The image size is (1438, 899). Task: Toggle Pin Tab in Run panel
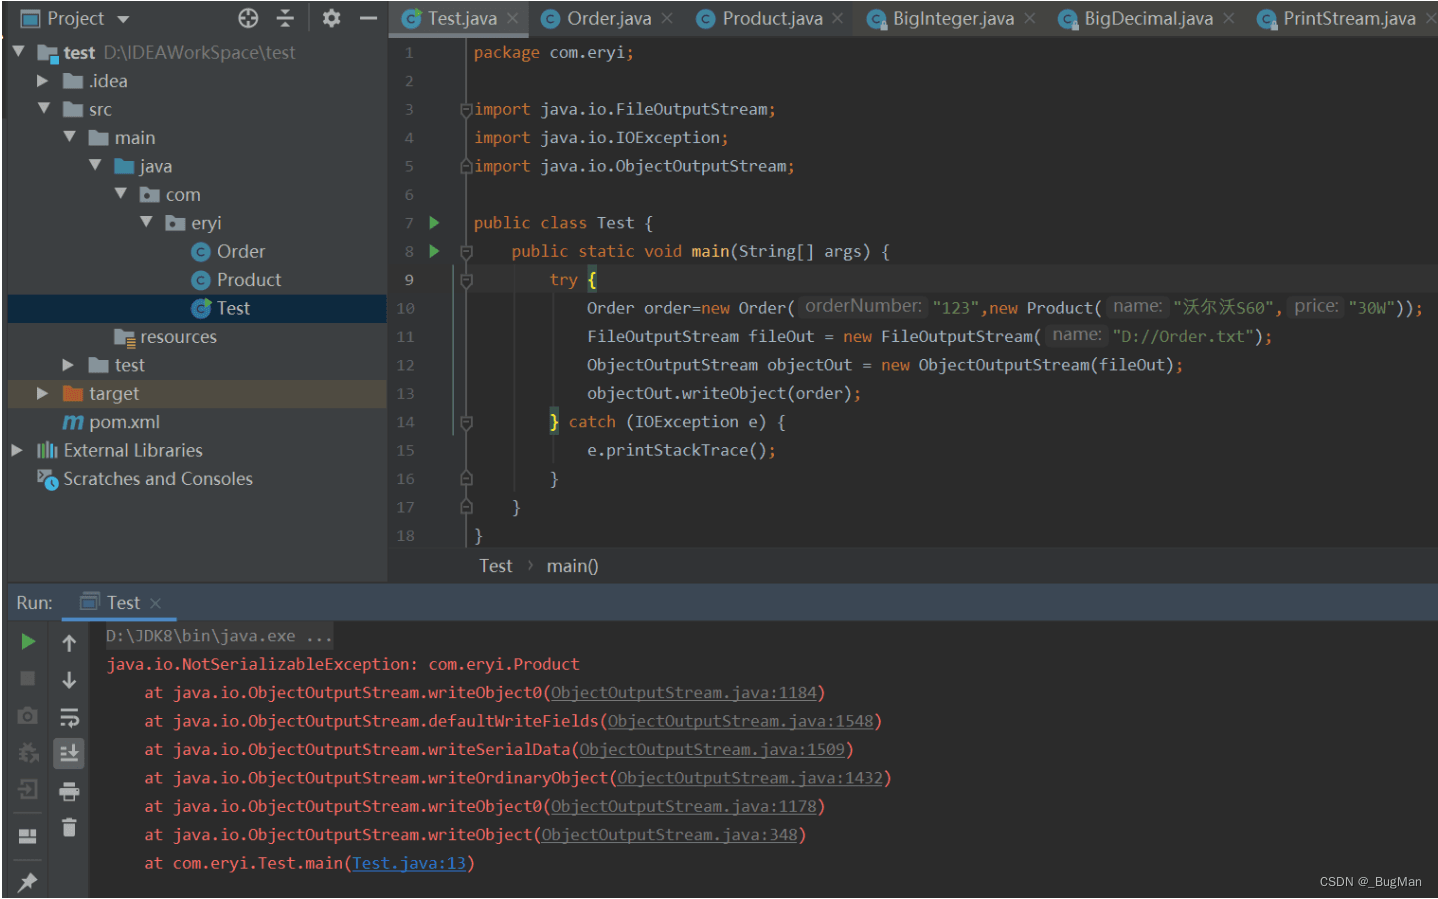coord(28,881)
